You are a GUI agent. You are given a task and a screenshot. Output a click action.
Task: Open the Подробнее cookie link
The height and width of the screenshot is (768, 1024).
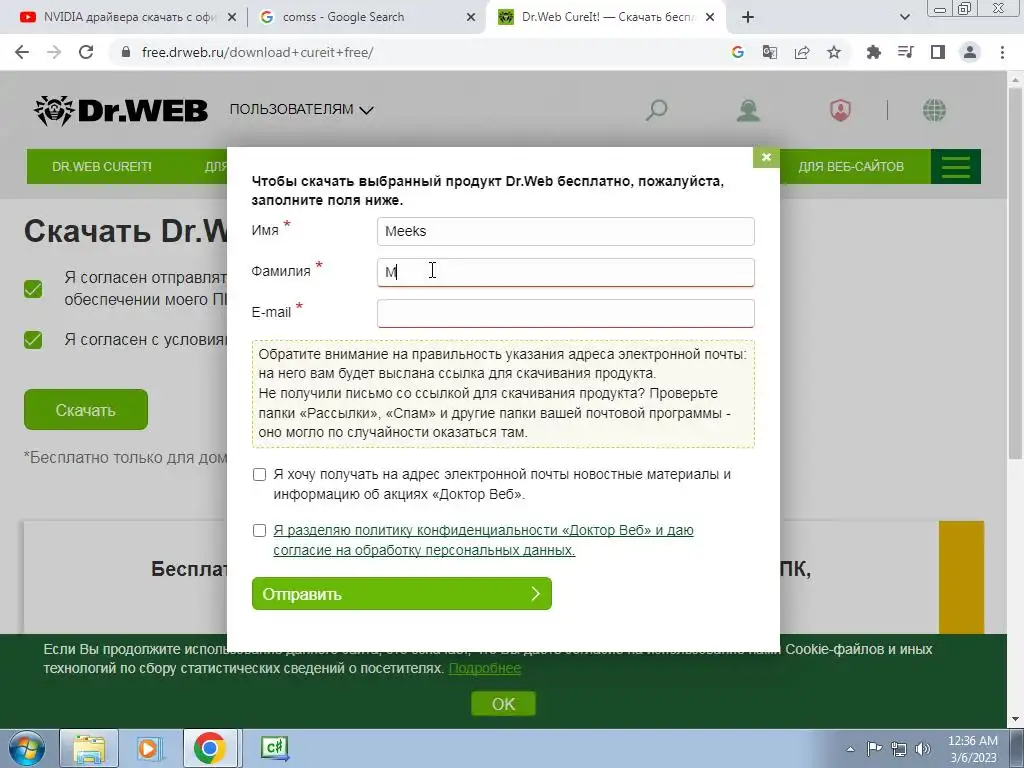click(x=485, y=668)
